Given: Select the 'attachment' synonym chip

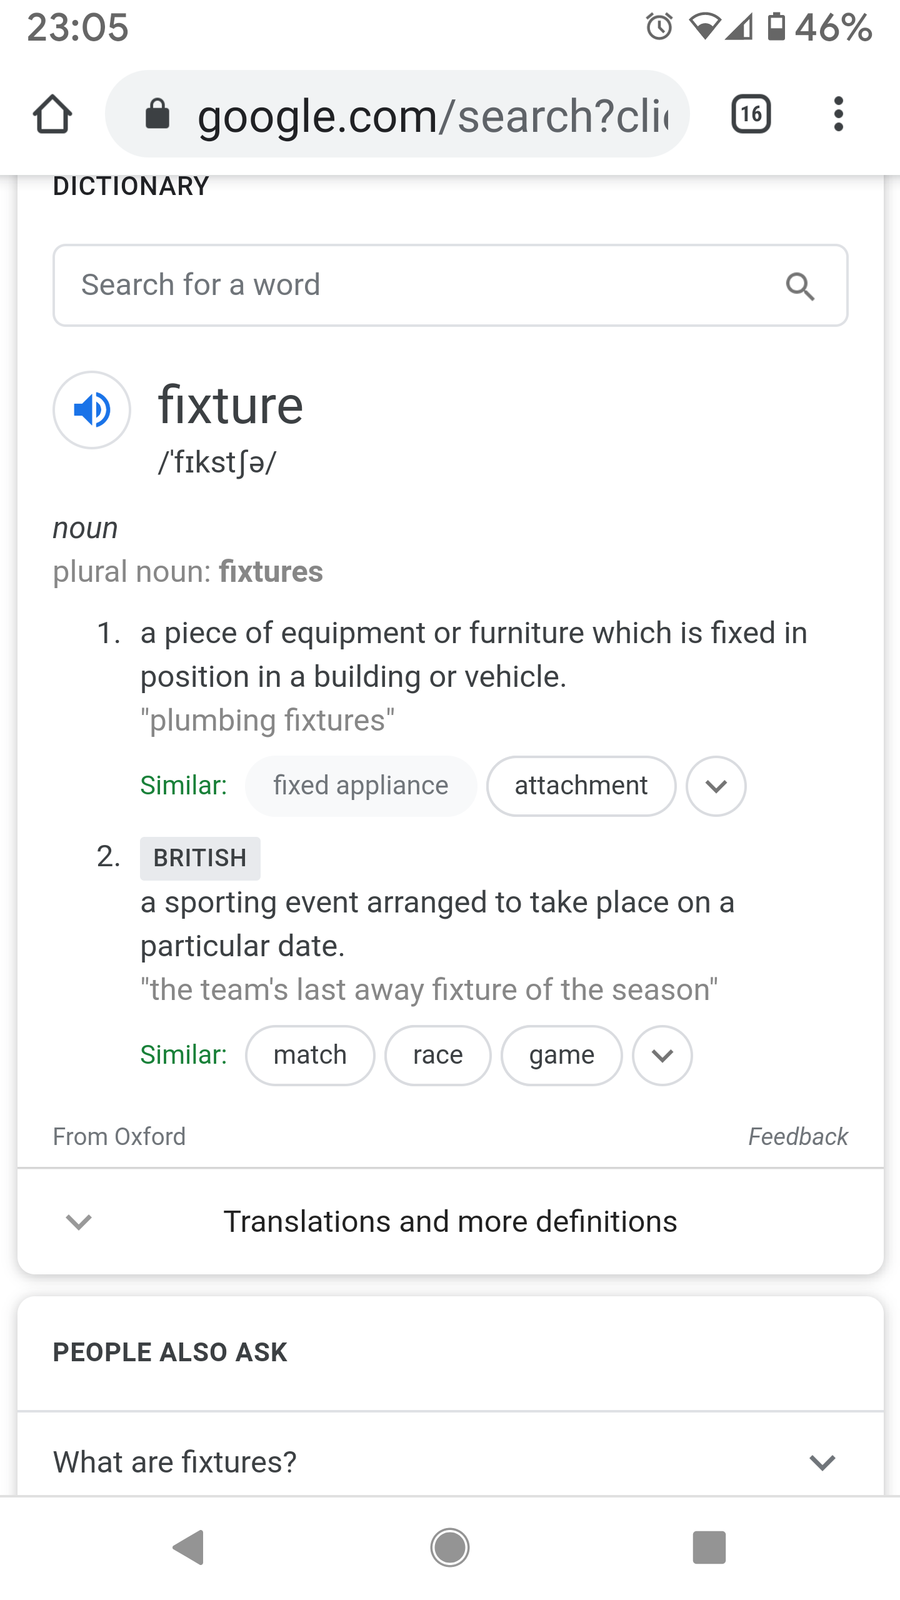Looking at the screenshot, I should pyautogui.click(x=581, y=786).
